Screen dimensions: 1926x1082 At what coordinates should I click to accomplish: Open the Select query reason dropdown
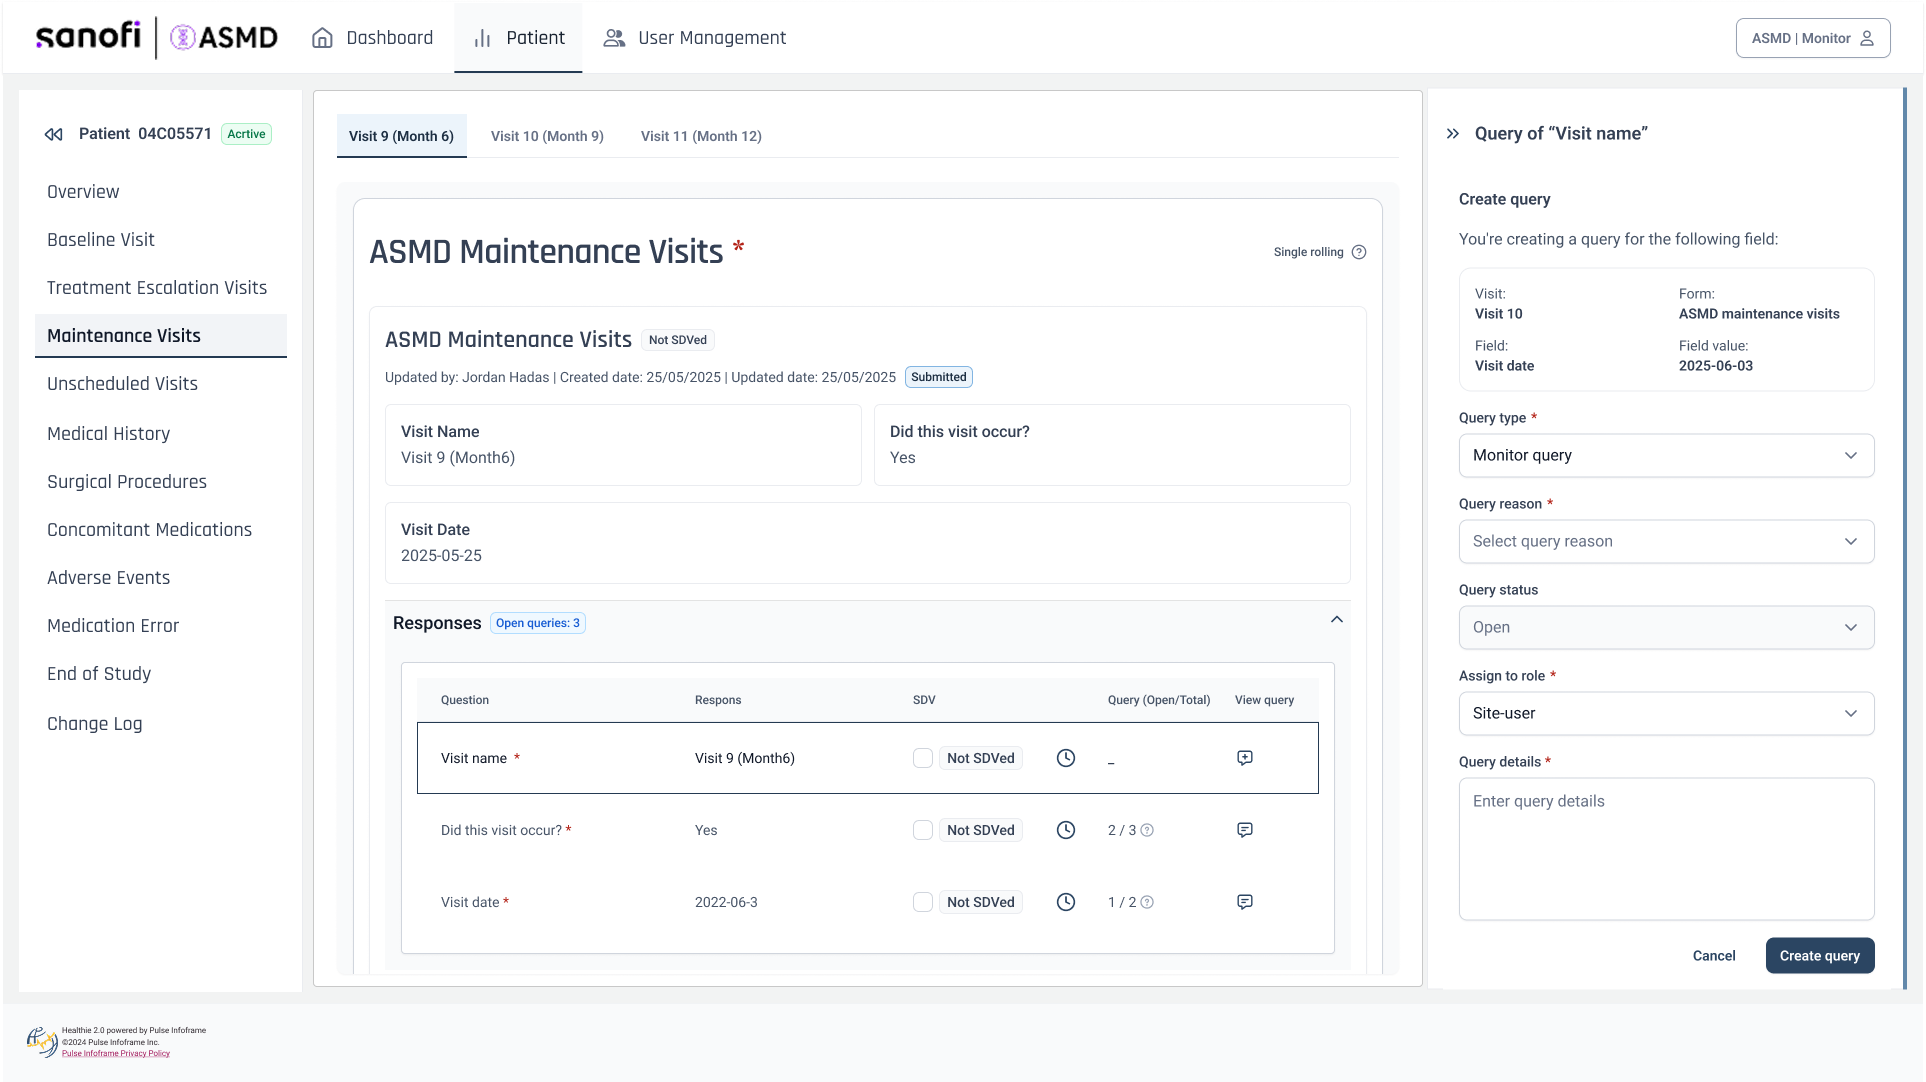tap(1666, 541)
